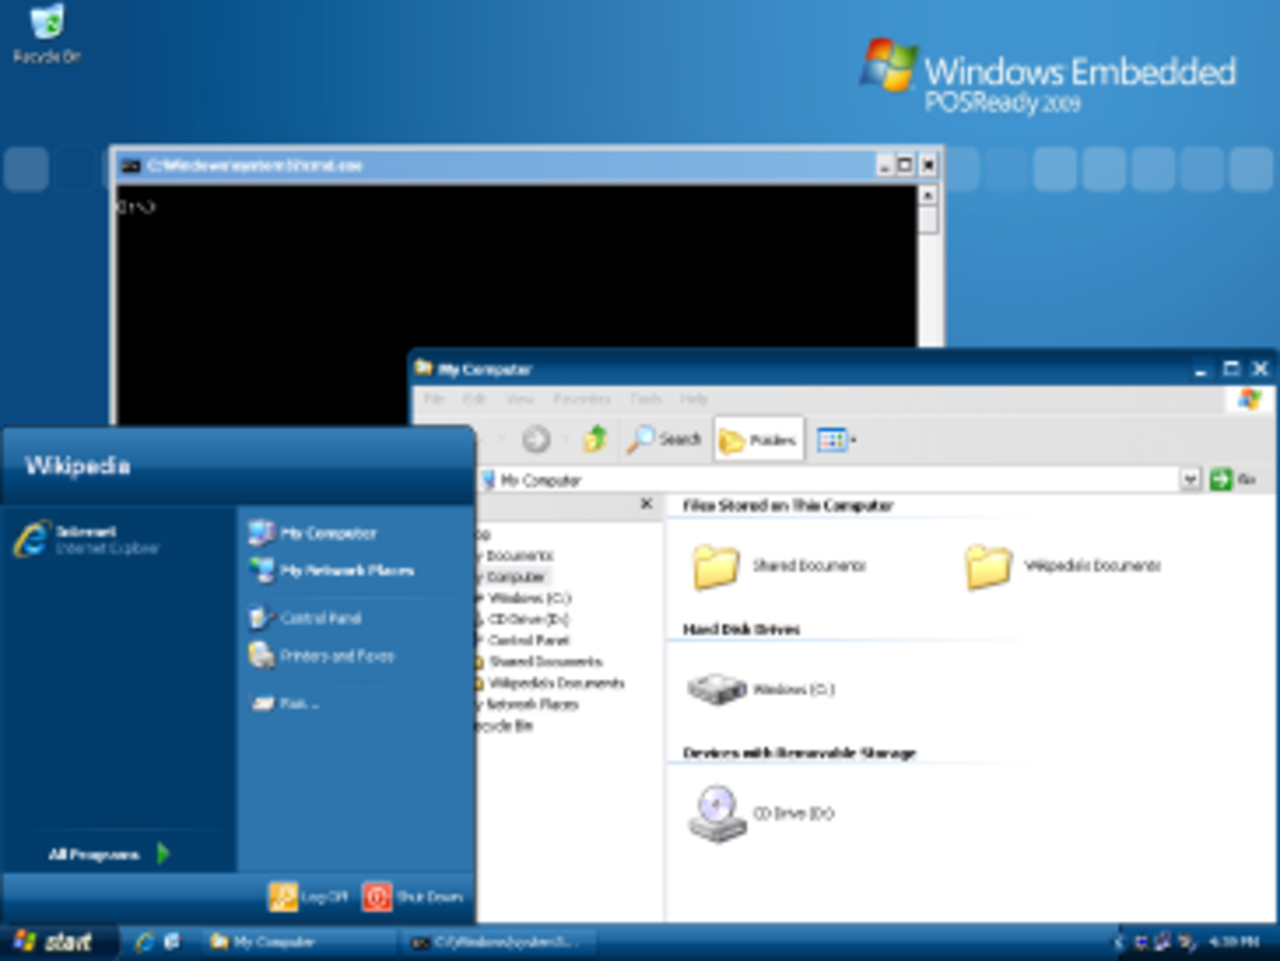Select Shared Documents folder icon
Screen dimensions: 1280x961
click(717, 566)
